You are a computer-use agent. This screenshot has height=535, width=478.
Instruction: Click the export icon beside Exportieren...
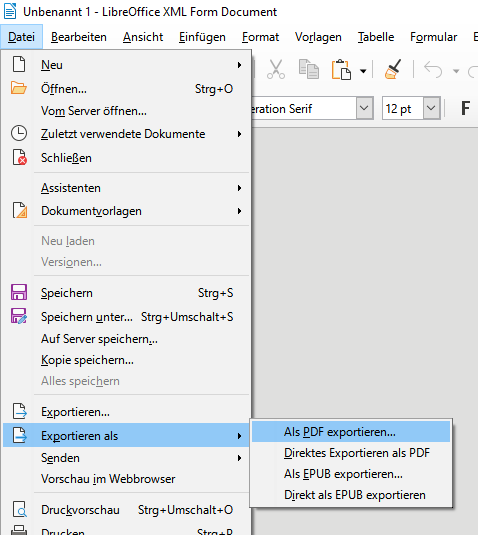tap(20, 411)
